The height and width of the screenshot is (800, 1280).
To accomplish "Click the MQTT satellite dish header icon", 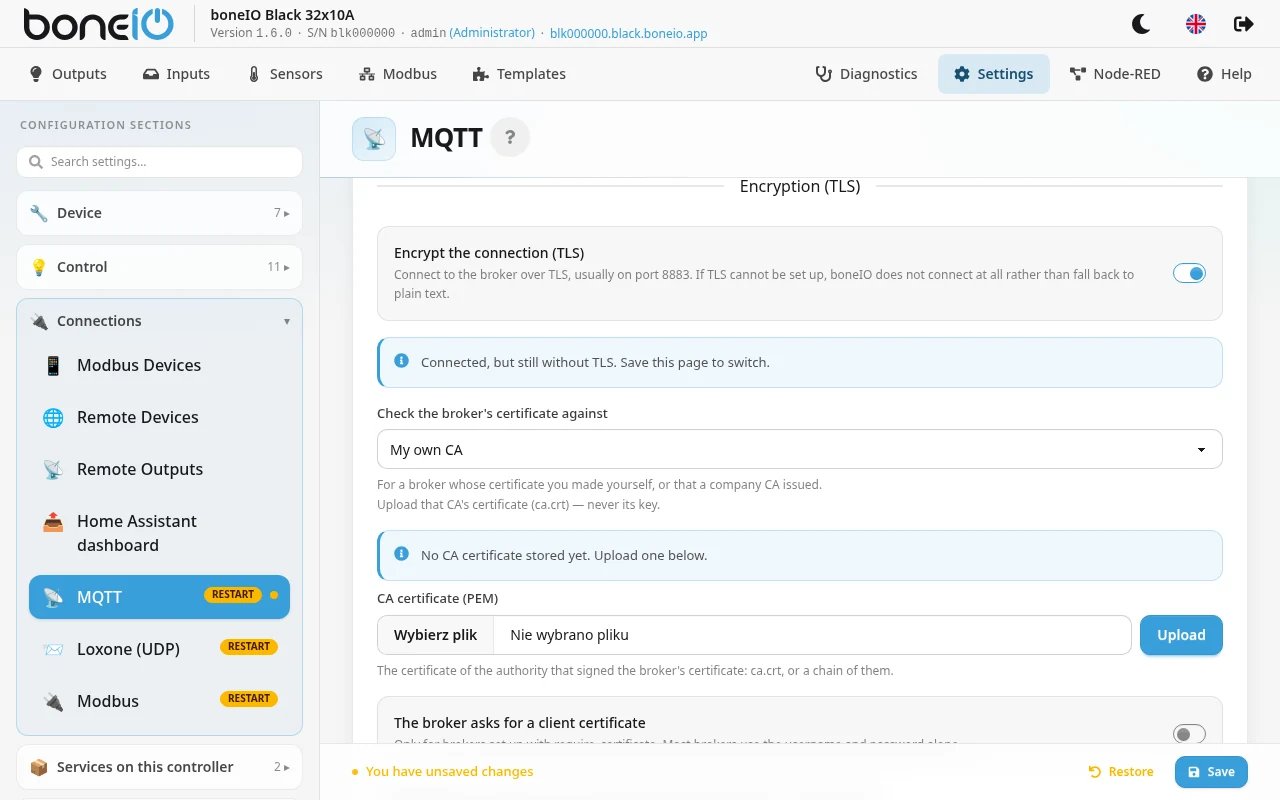I will point(374,138).
